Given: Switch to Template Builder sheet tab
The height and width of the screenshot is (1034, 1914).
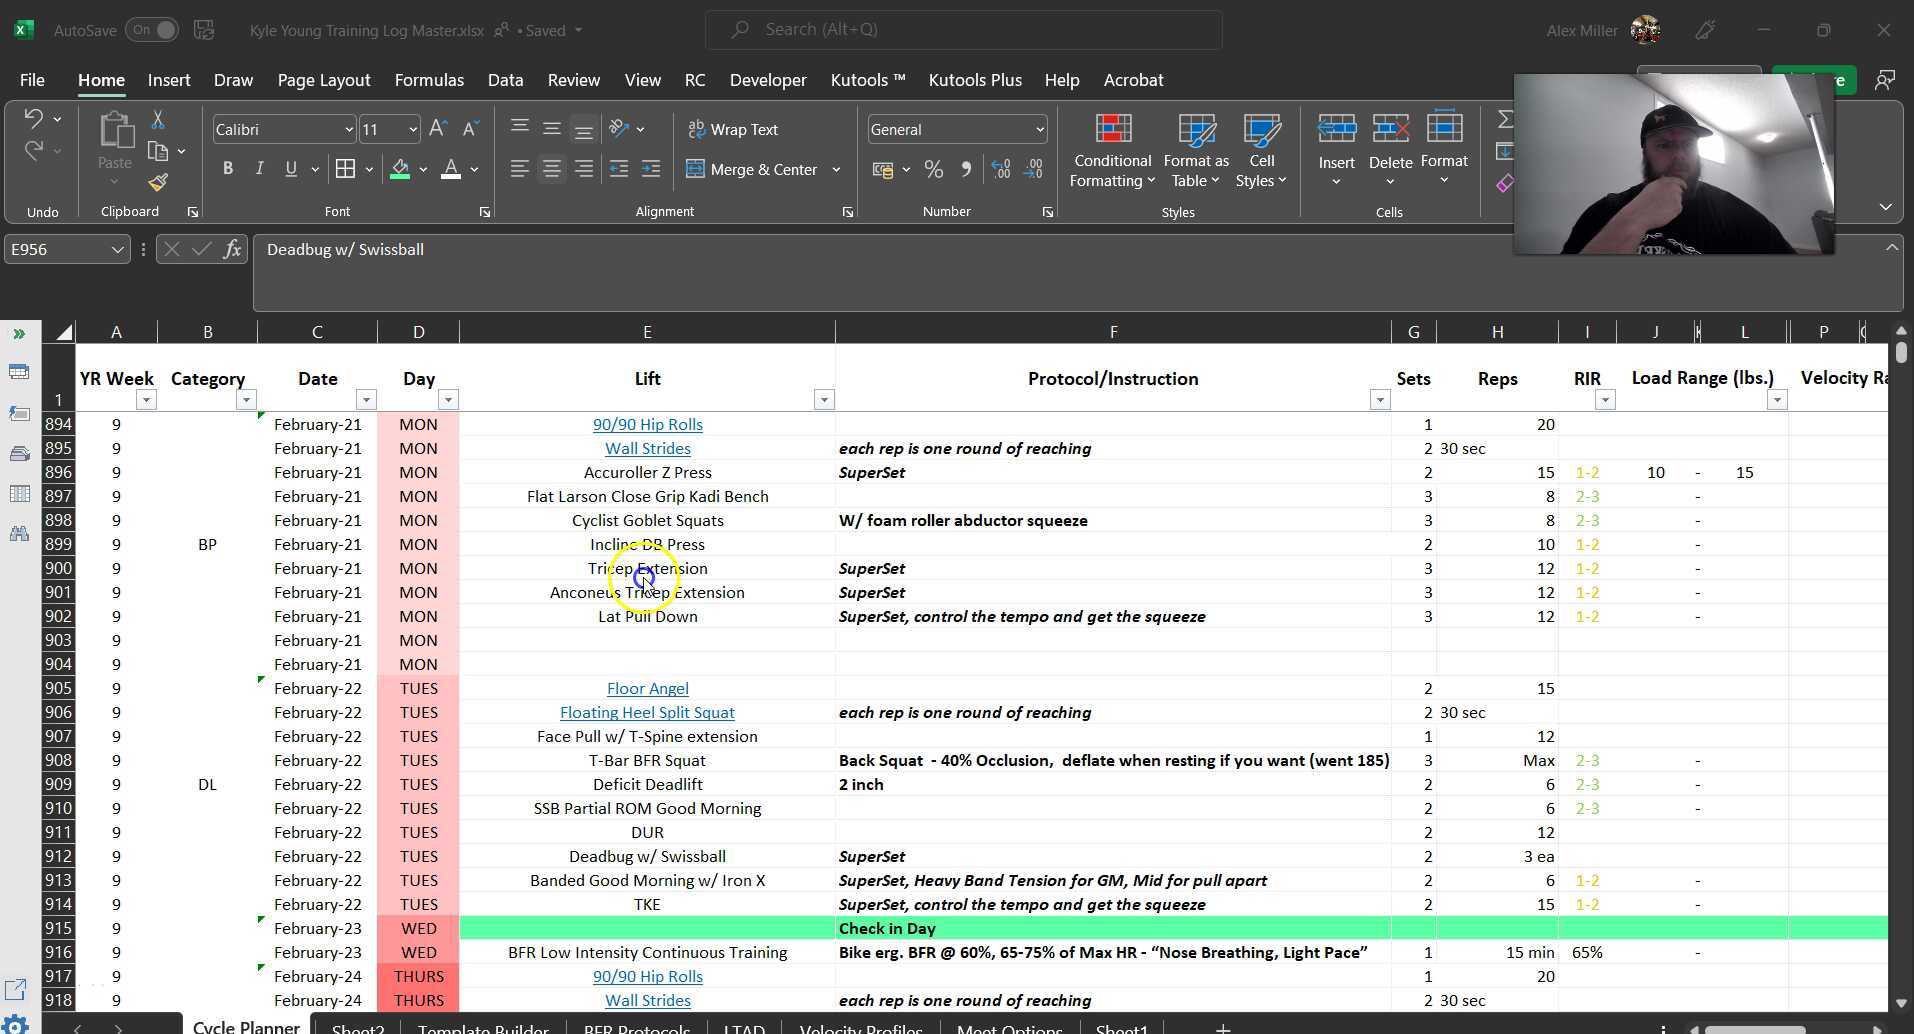Looking at the screenshot, I should pyautogui.click(x=482, y=1027).
